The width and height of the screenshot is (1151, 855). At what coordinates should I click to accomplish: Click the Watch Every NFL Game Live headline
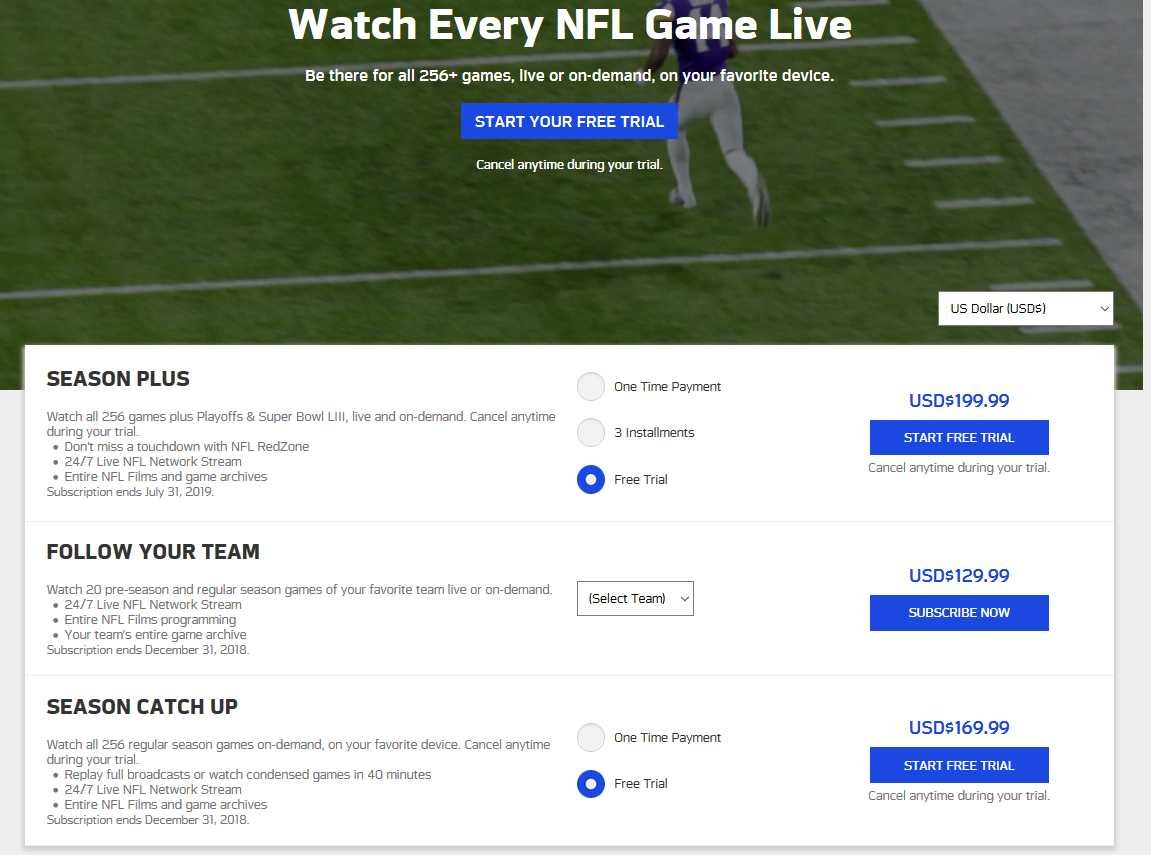[570, 24]
